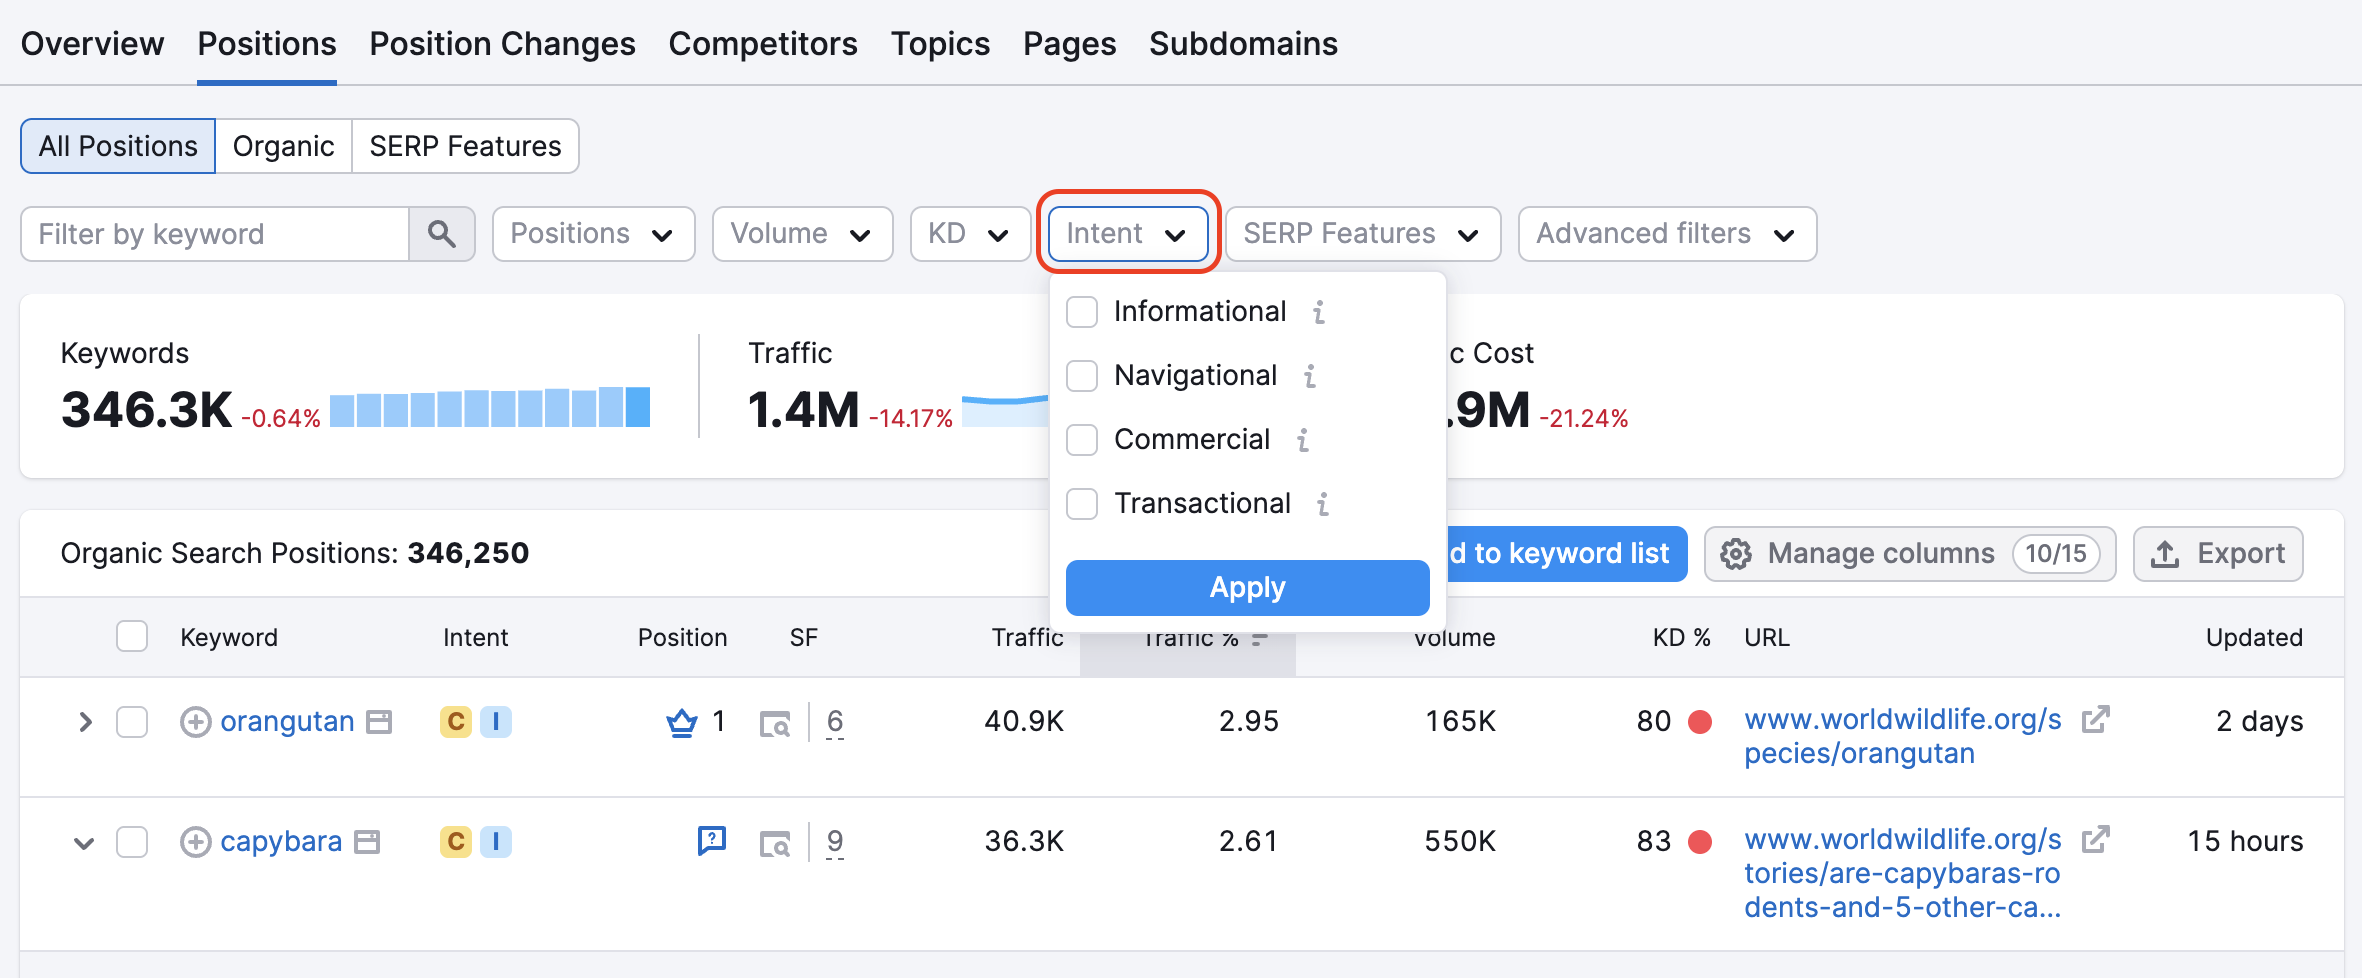
Task: Expand the orangutan row details
Action: pos(85,722)
